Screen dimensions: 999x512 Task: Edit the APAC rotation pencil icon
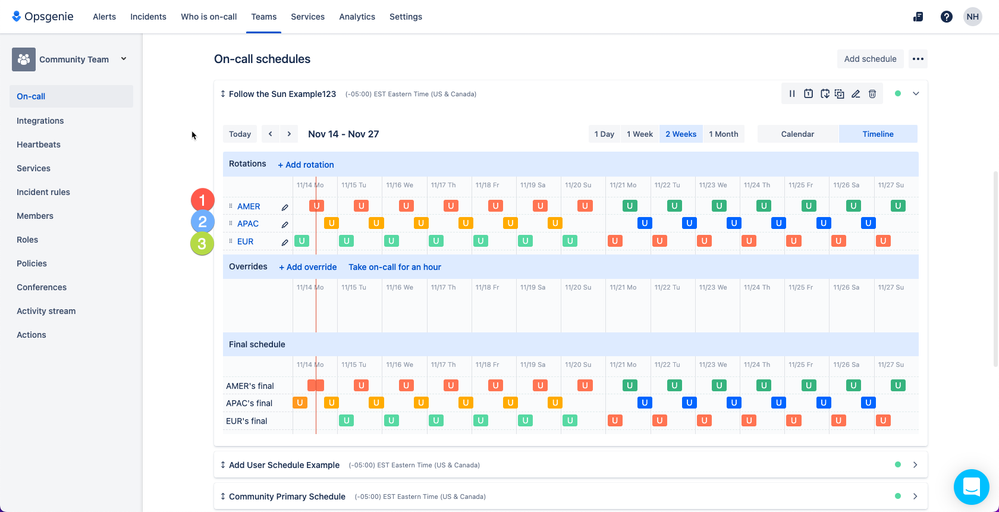point(285,224)
